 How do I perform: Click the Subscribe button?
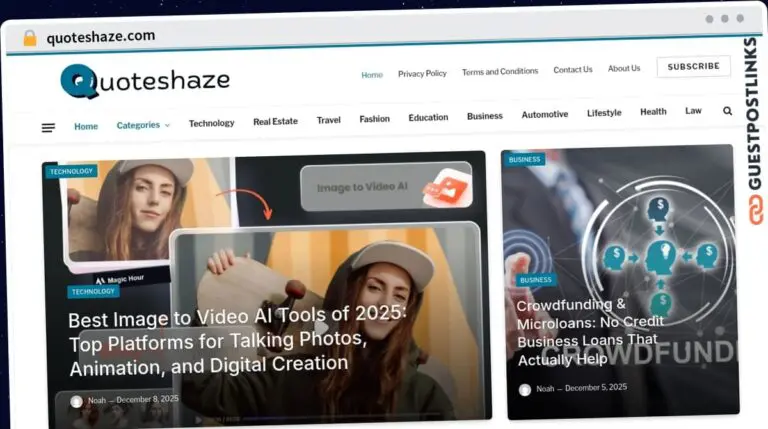click(694, 66)
